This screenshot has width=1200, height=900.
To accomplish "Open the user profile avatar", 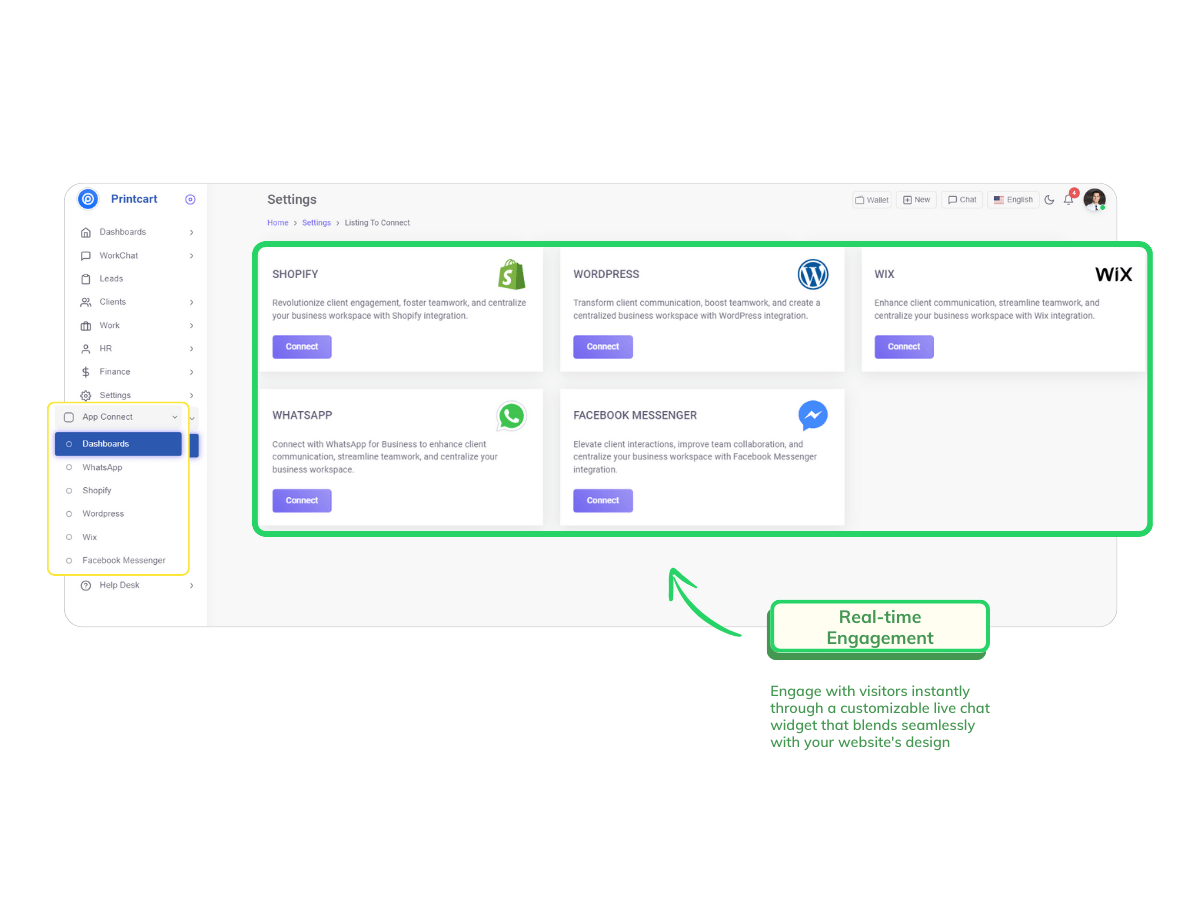I will pos(1095,199).
